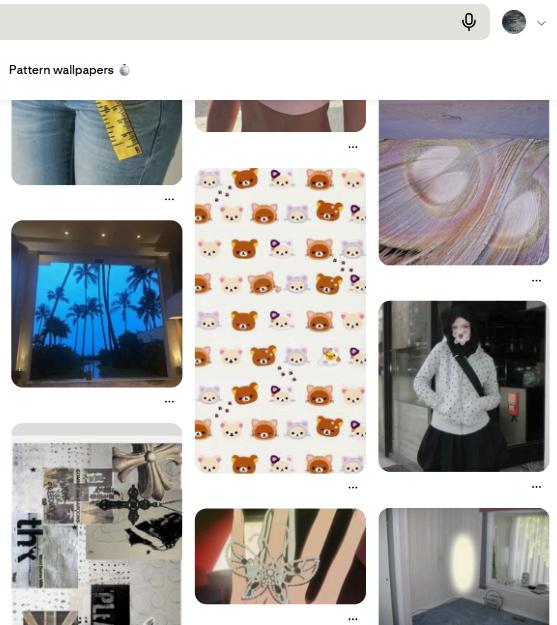Open more options under palm trees window pin
The height and width of the screenshot is (625, 557).
169,401
